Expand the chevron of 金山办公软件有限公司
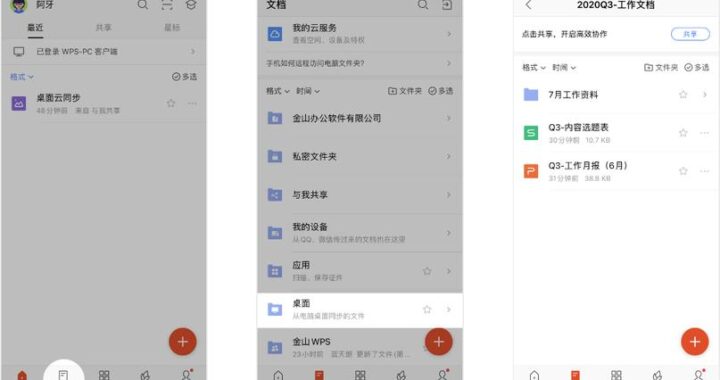 449,118
